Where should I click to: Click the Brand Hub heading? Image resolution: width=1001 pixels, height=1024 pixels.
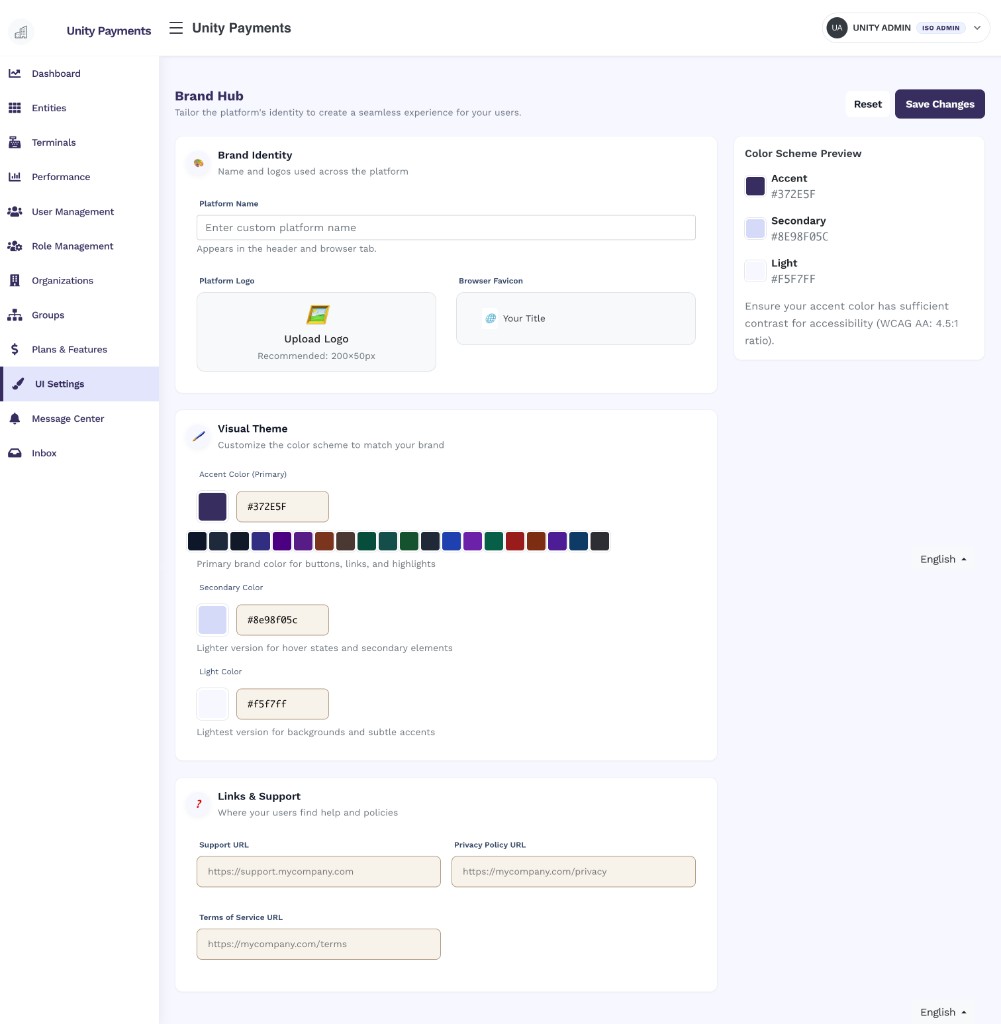tap(209, 96)
